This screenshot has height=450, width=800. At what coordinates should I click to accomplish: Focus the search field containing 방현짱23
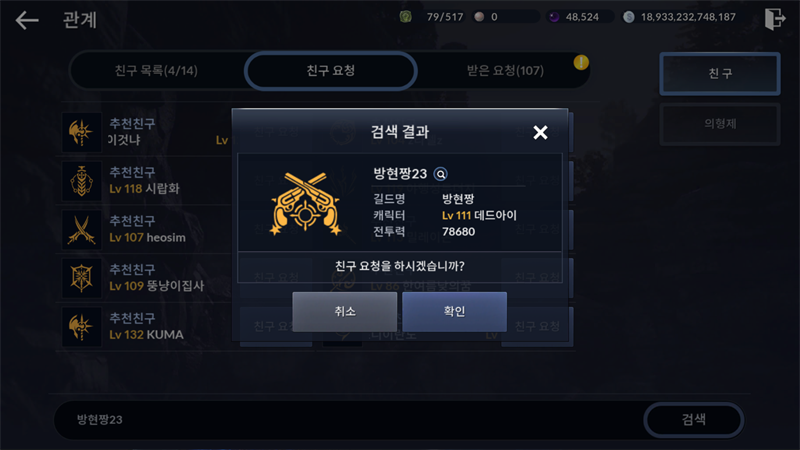click(349, 419)
